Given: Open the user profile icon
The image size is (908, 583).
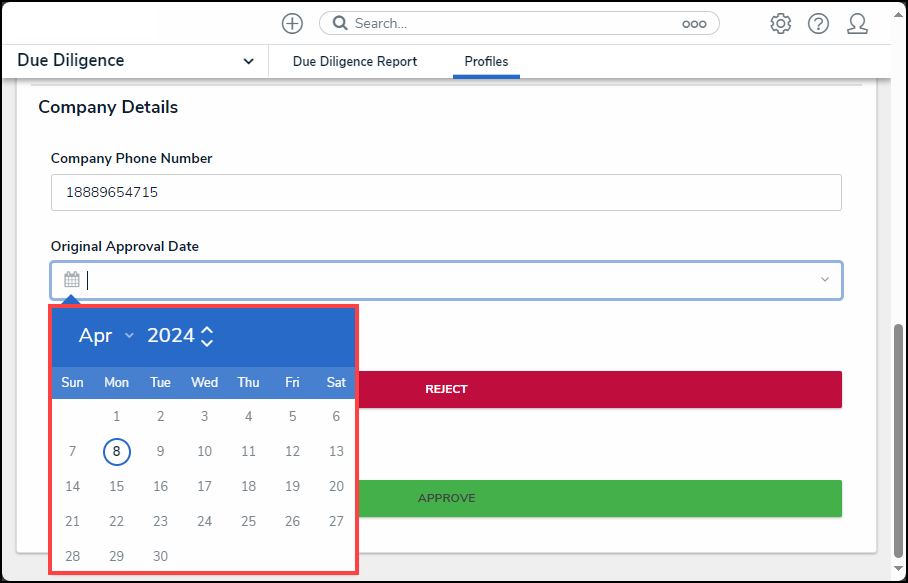Looking at the screenshot, I should pos(857,24).
